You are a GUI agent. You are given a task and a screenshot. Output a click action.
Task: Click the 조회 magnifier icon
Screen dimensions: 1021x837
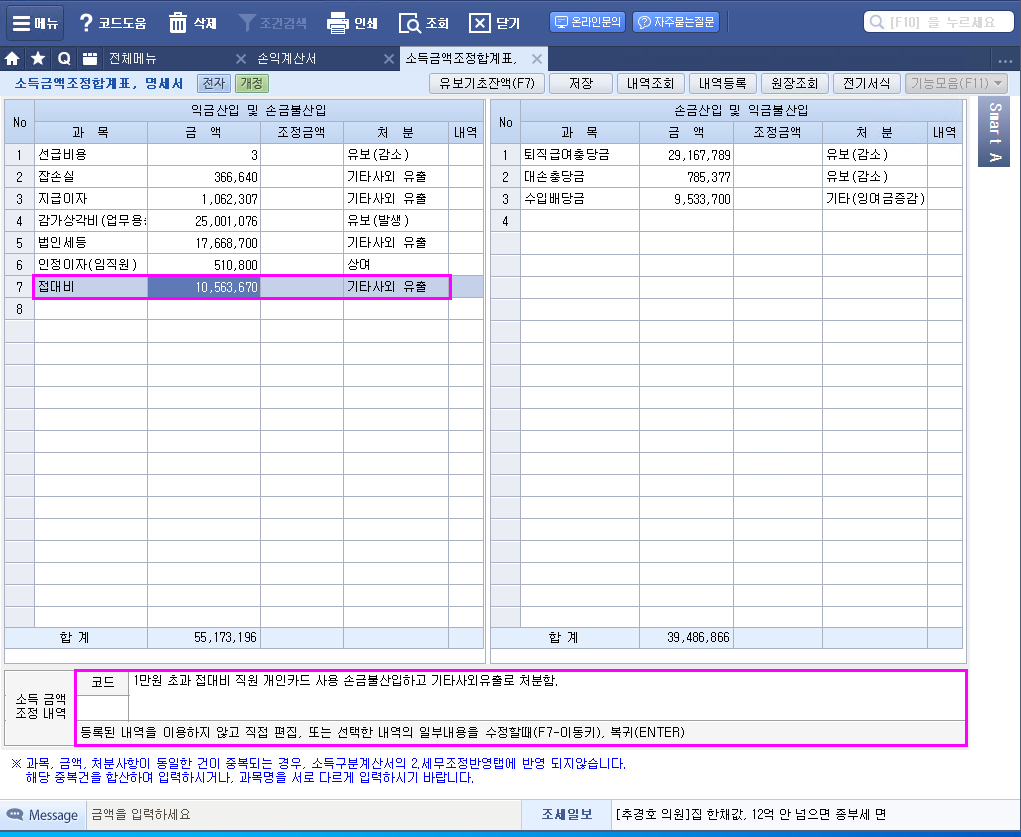[410, 22]
